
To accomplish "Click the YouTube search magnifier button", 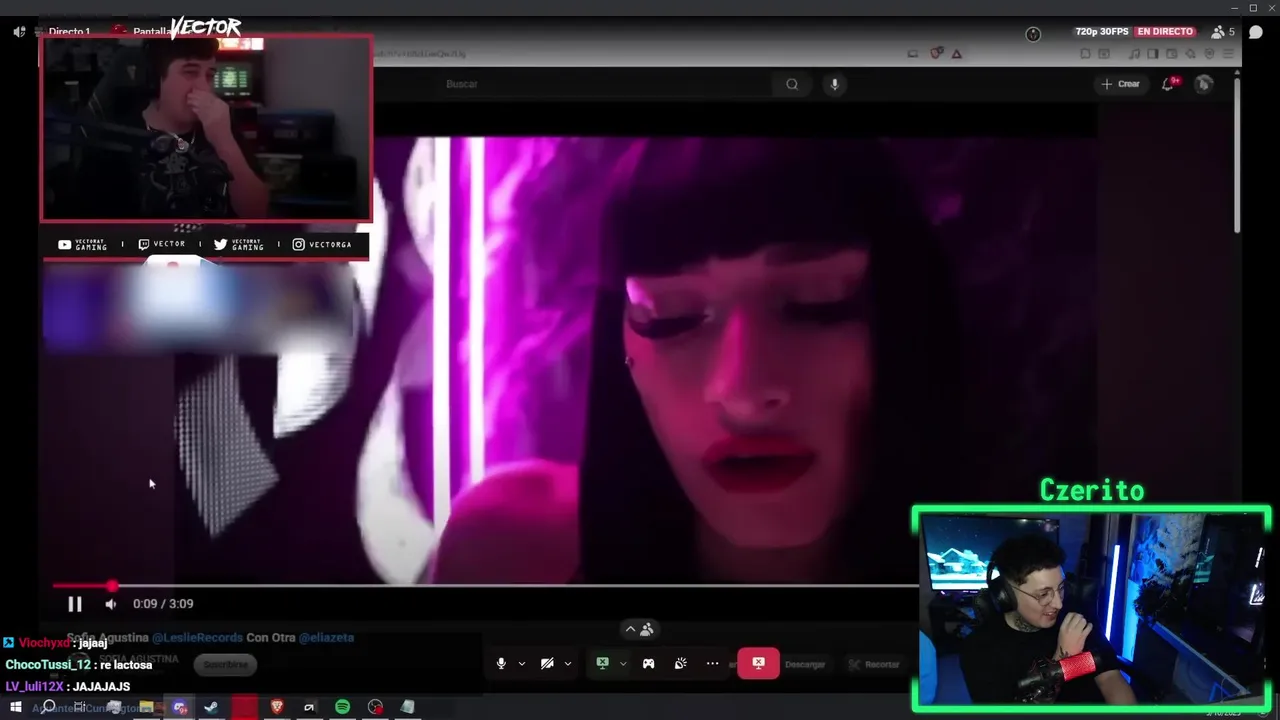I will tap(792, 84).
